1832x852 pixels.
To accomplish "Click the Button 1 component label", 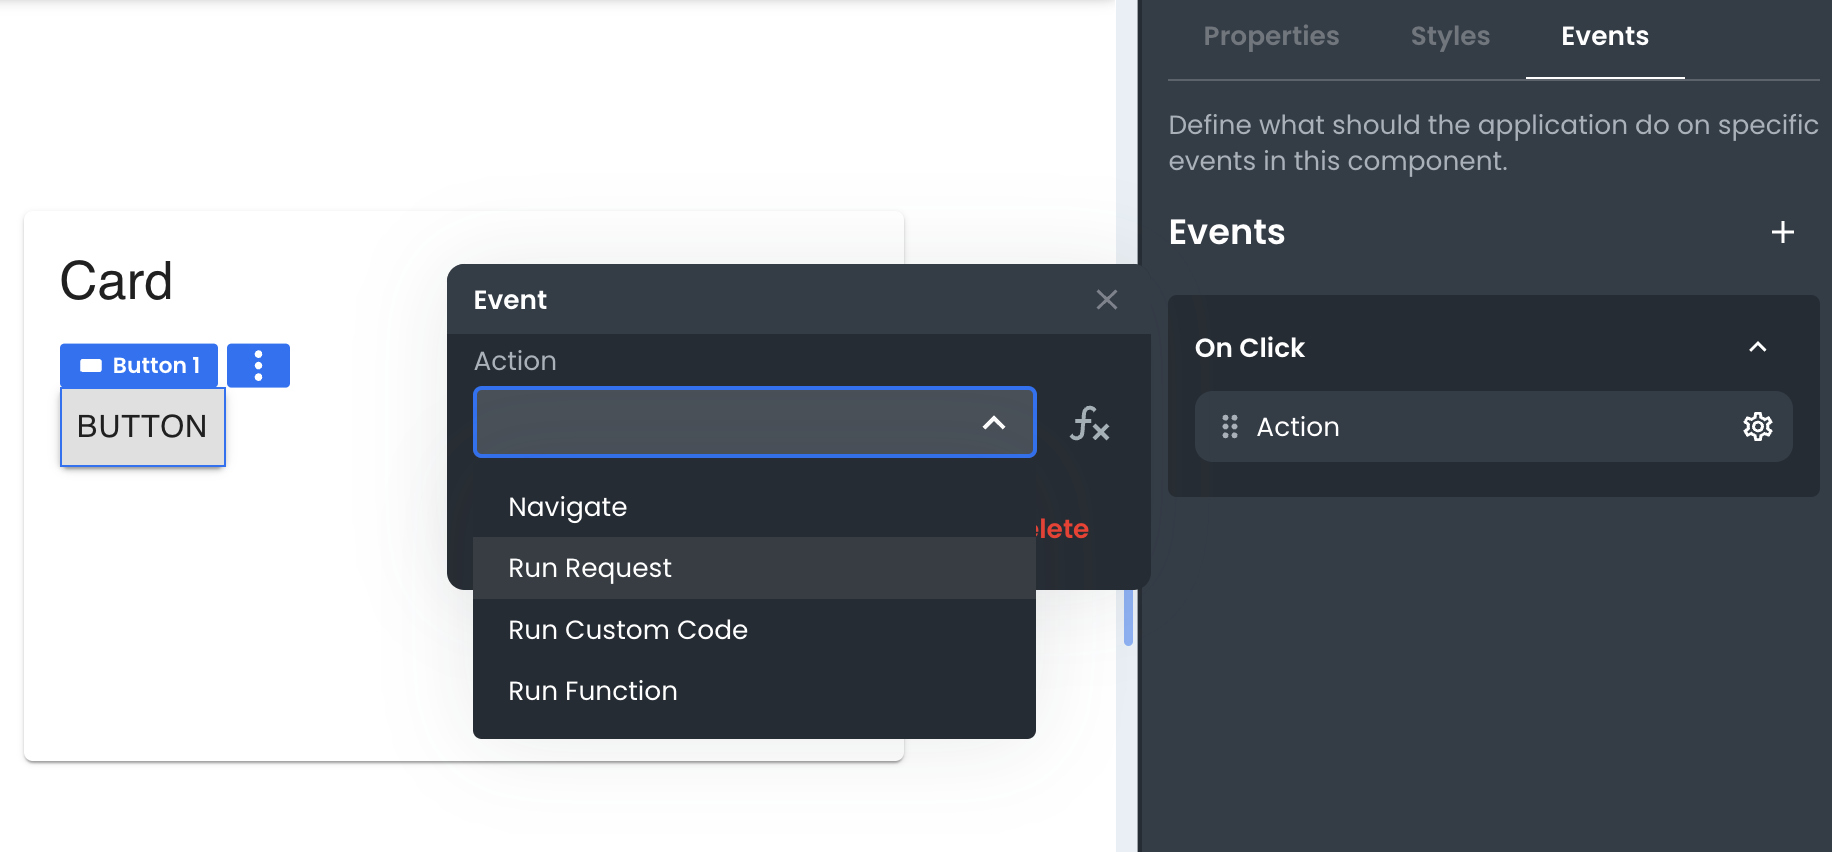I will coord(139,366).
